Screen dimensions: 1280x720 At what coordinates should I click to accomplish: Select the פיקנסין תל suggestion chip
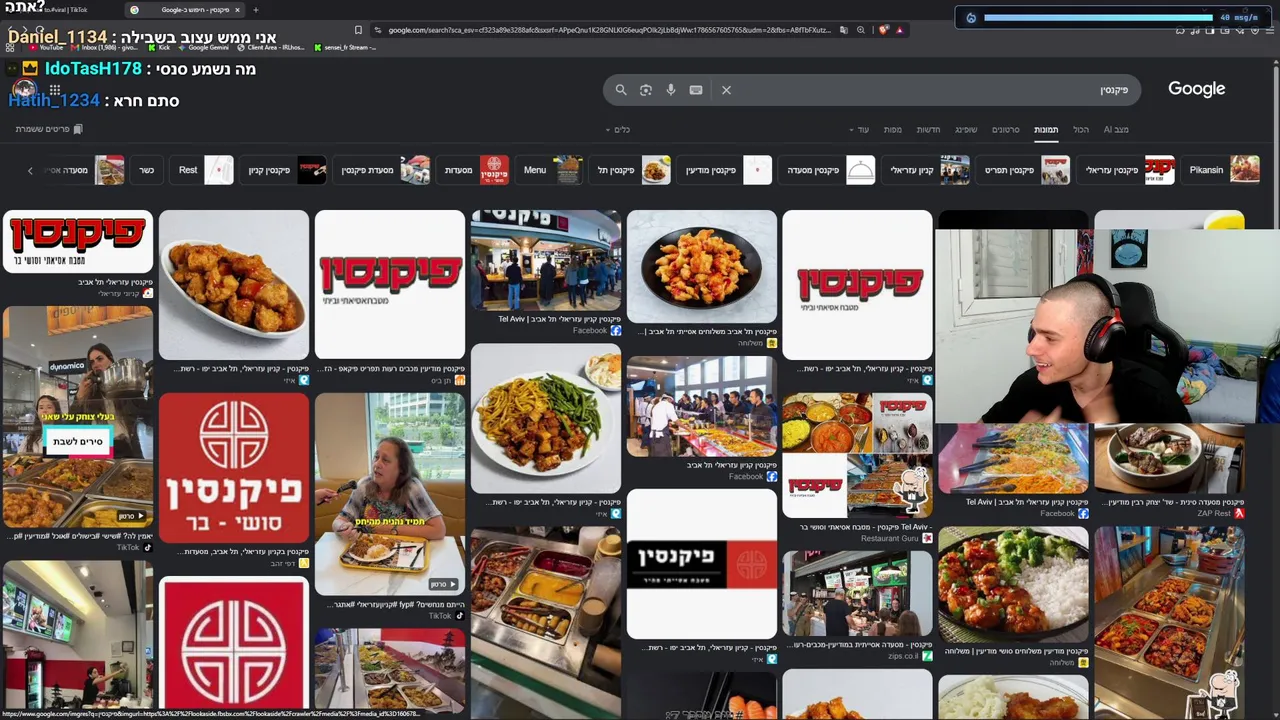[x=629, y=170]
